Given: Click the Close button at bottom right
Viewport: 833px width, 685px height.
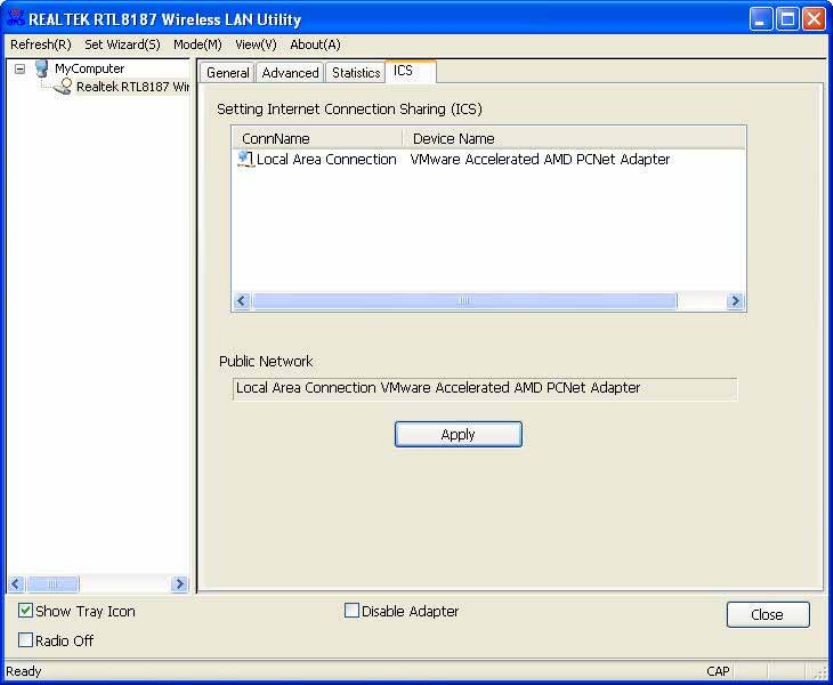Looking at the screenshot, I should point(768,615).
